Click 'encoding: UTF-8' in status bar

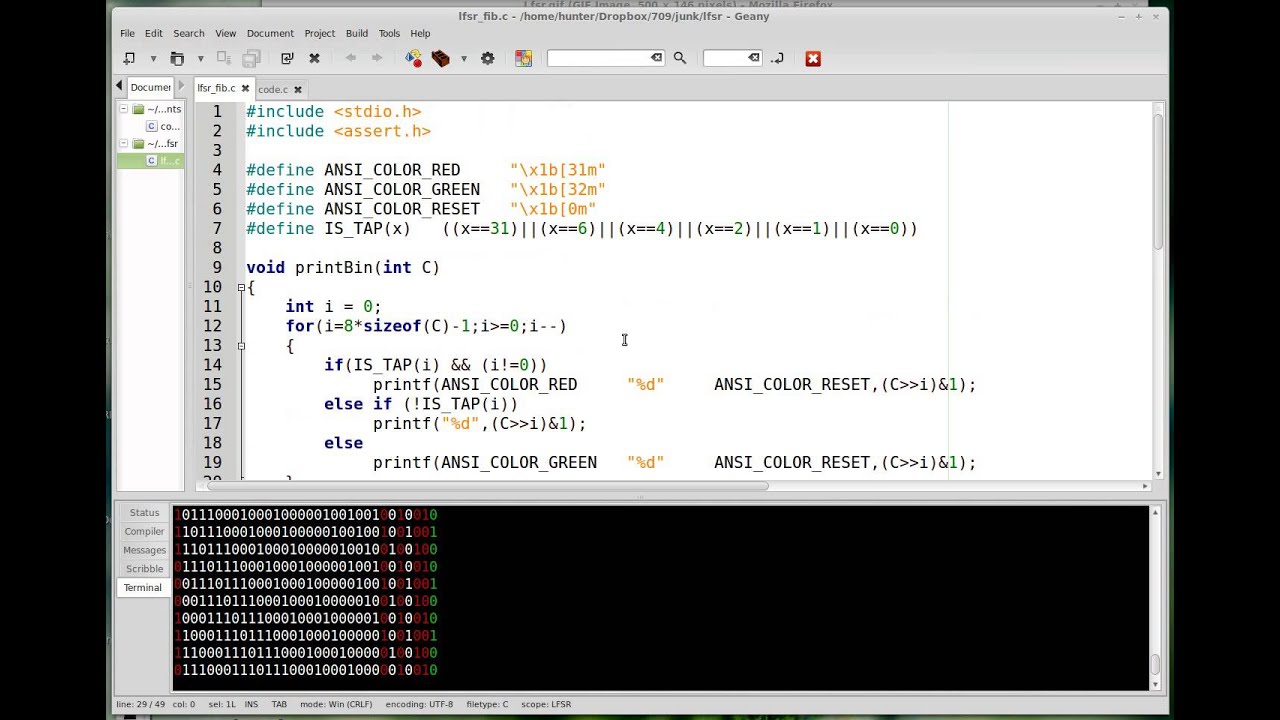coord(419,704)
